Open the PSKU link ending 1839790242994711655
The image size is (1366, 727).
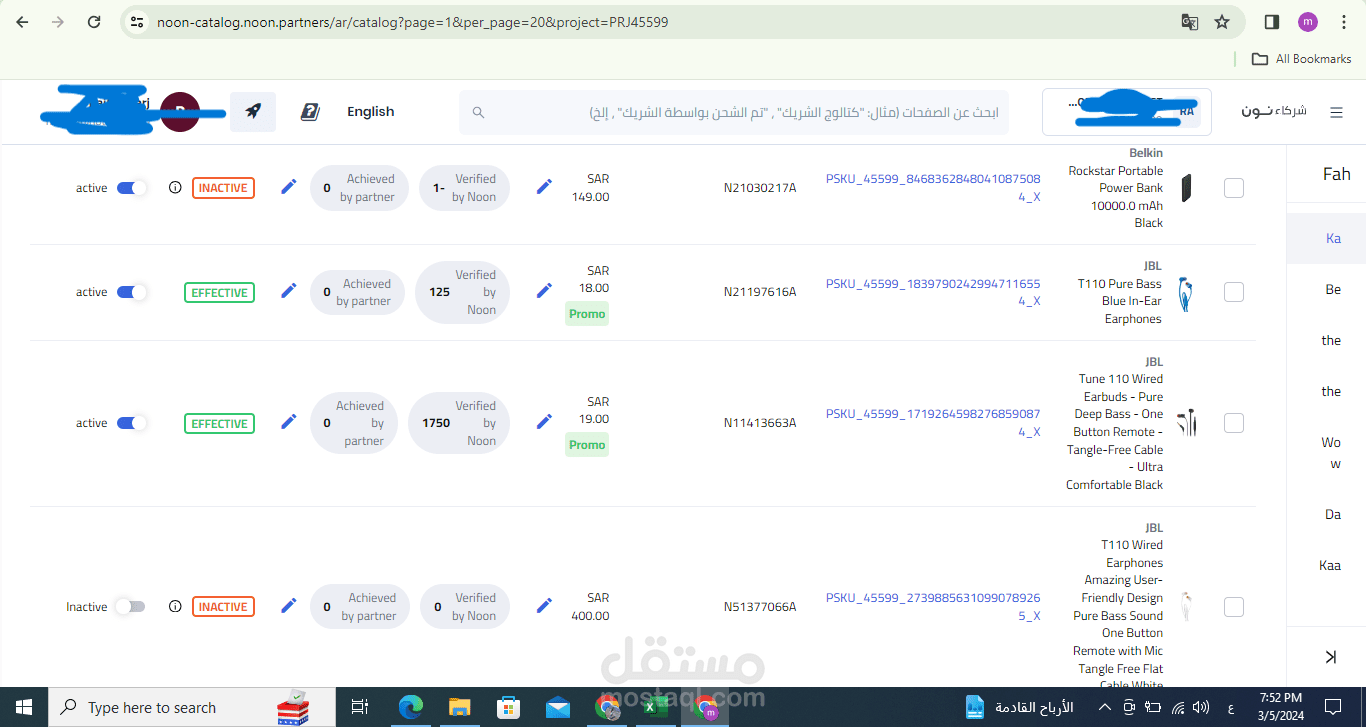point(933,292)
